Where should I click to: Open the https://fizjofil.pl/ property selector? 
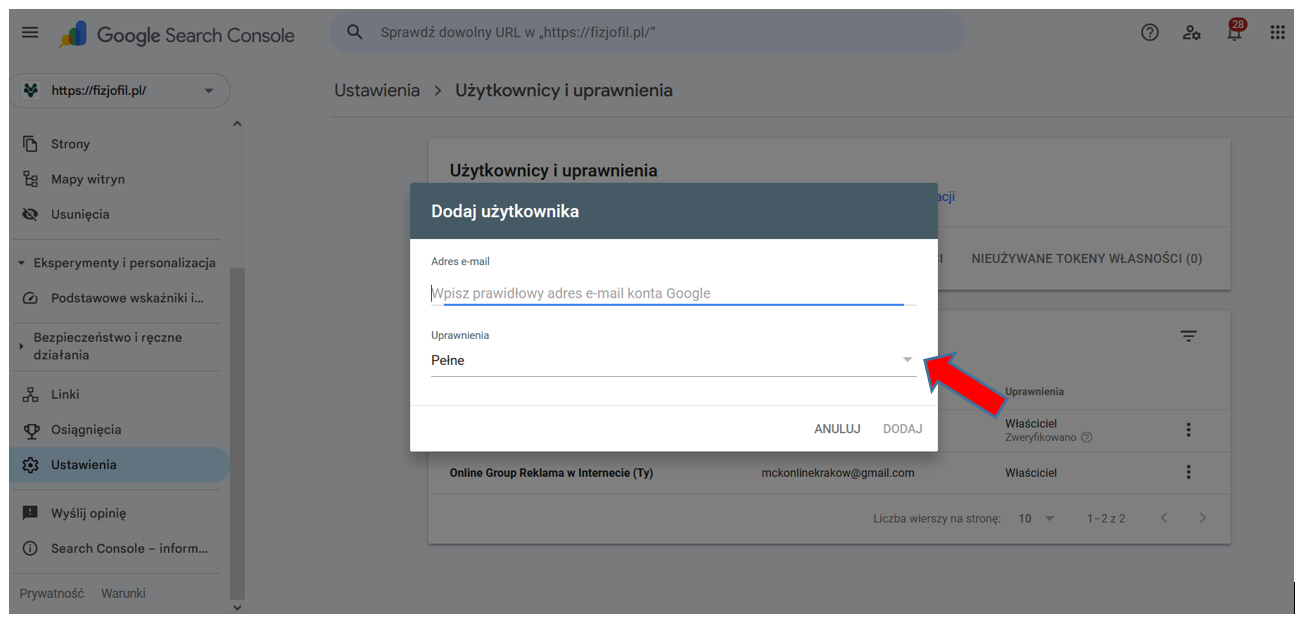point(120,91)
